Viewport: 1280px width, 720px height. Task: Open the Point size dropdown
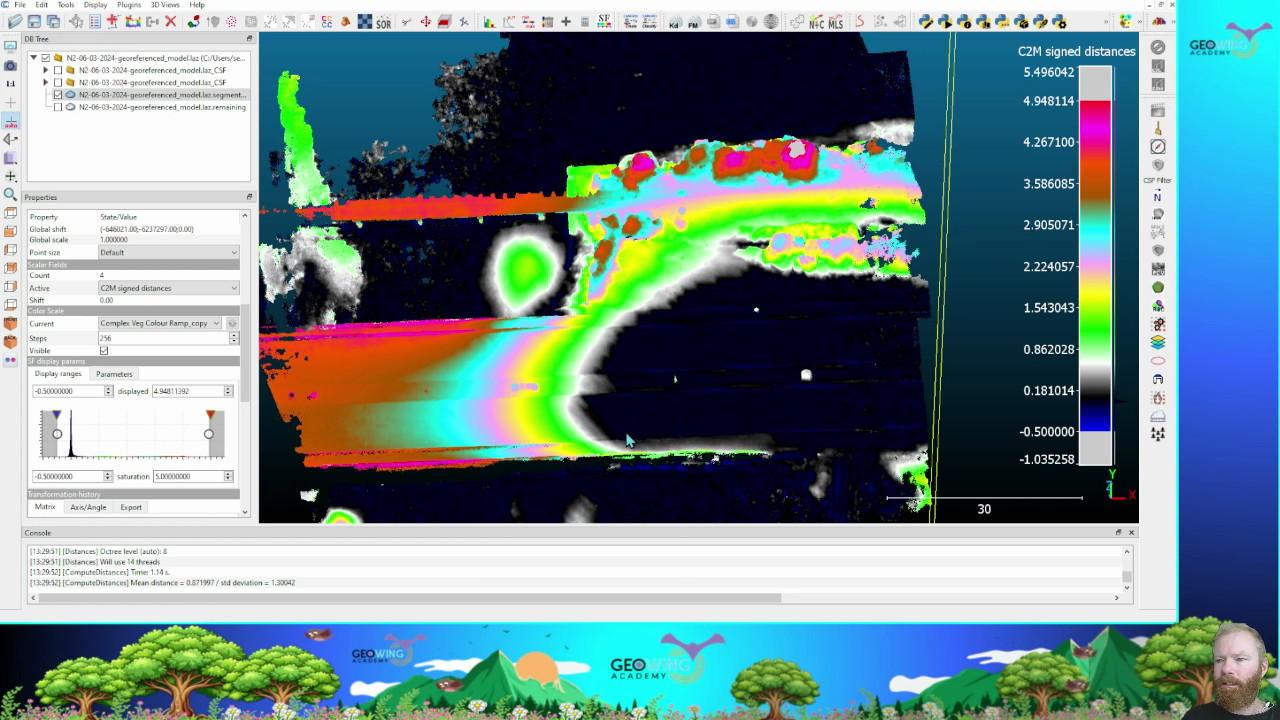click(168, 252)
